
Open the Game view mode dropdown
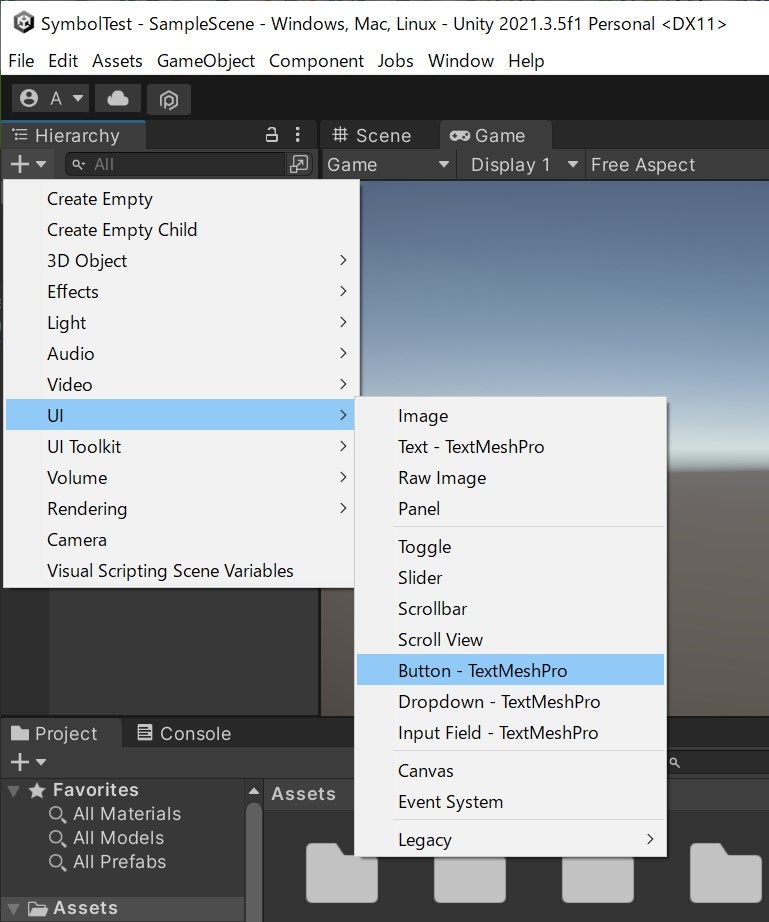[388, 165]
